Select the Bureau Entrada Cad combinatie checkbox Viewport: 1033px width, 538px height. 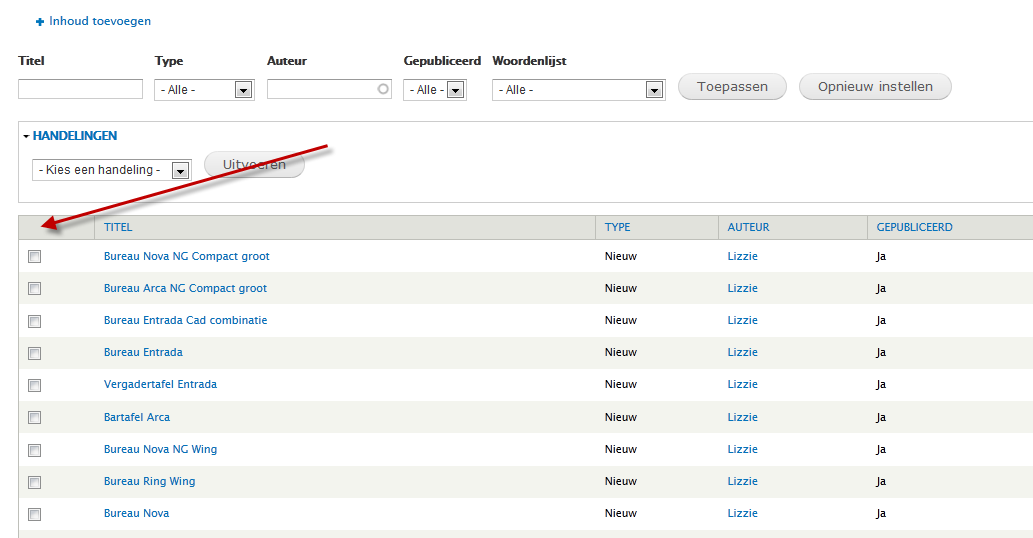pos(34,321)
